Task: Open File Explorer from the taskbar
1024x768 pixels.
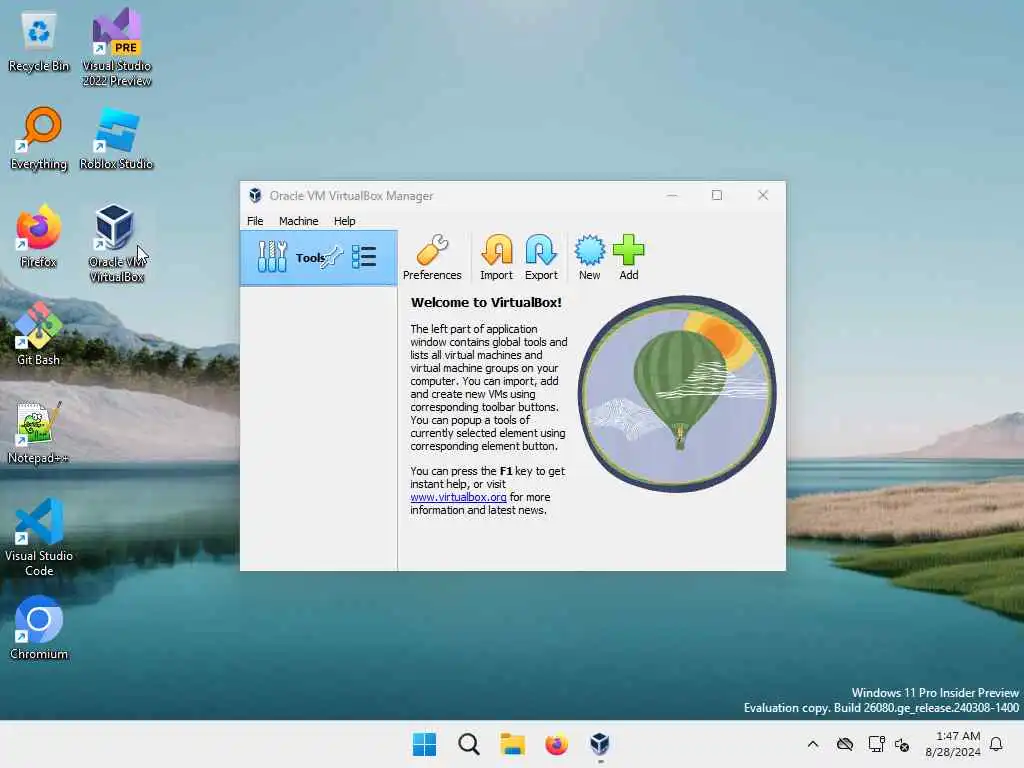Action: tap(513, 744)
